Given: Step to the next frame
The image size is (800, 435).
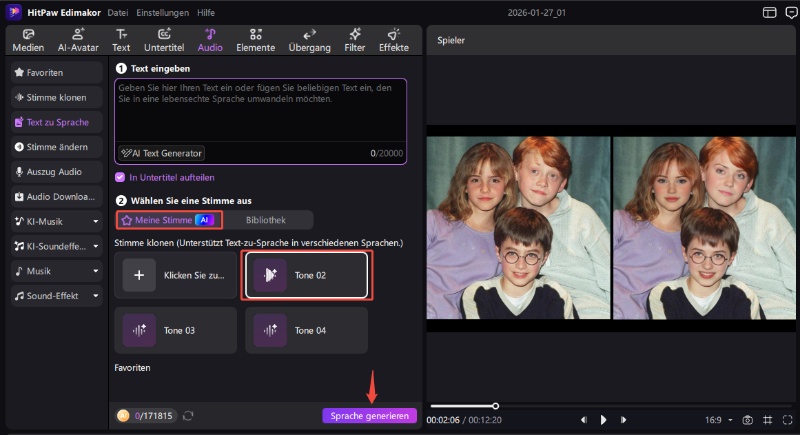Looking at the screenshot, I should (623, 420).
